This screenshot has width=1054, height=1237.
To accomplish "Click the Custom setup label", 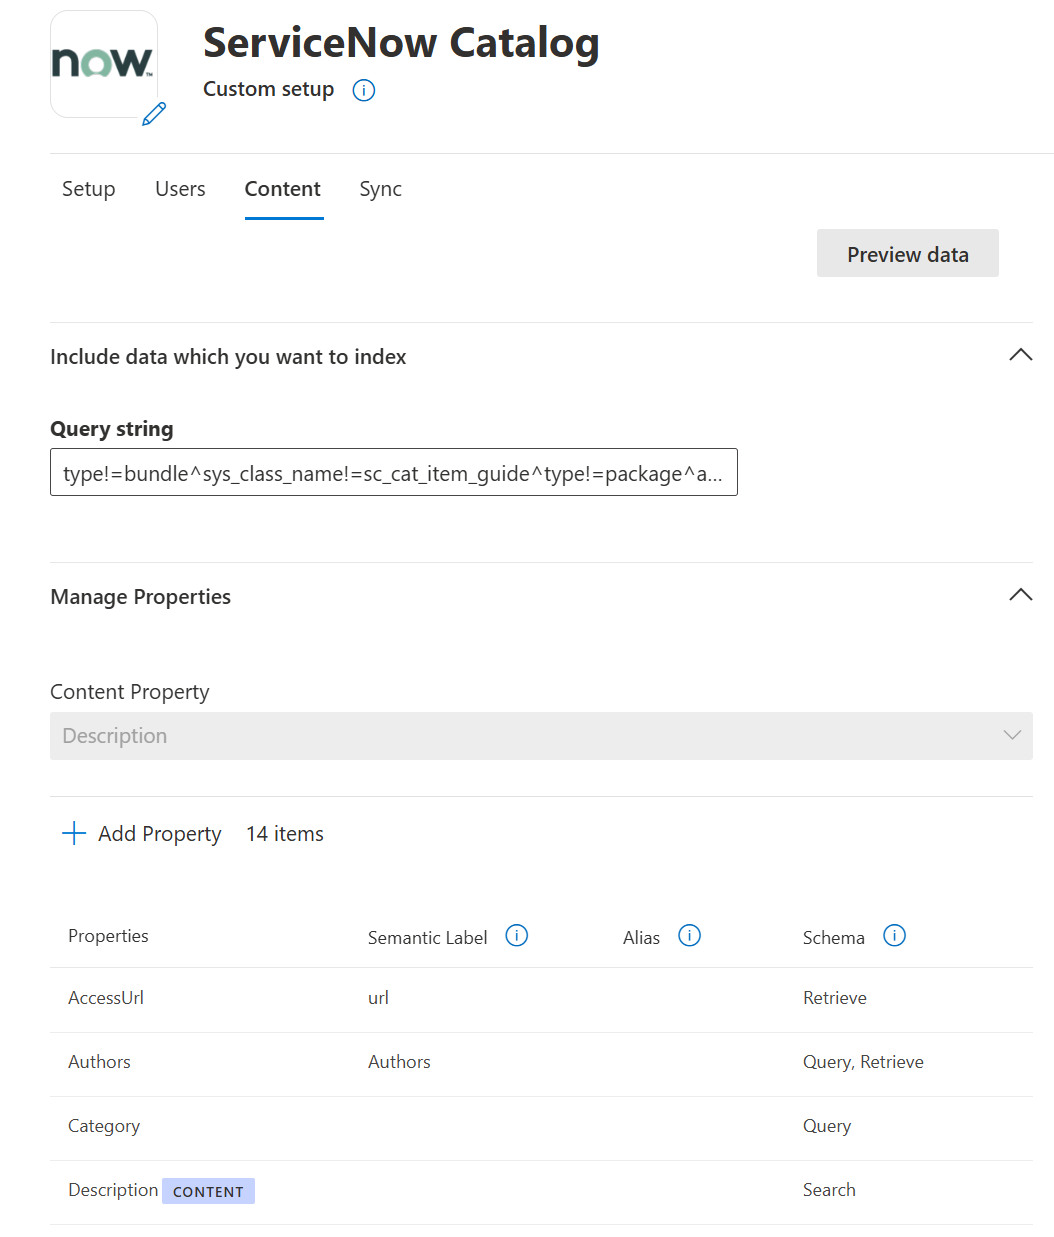I will tap(268, 89).
